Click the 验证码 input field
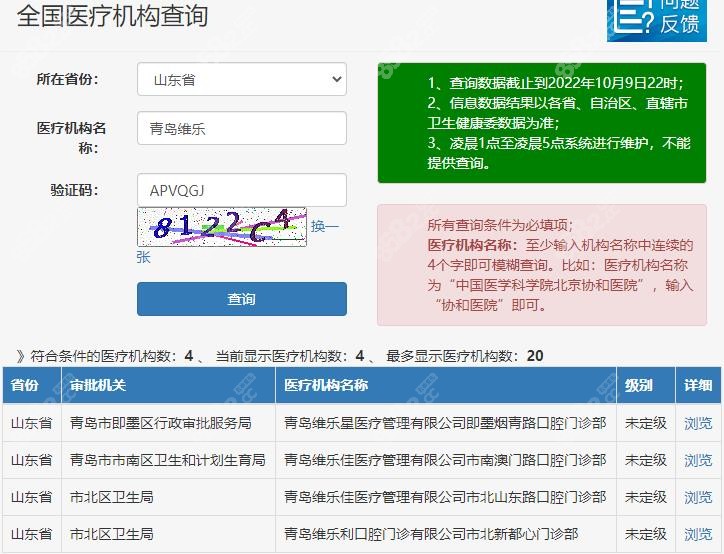This screenshot has width=724, height=554. pos(241,190)
